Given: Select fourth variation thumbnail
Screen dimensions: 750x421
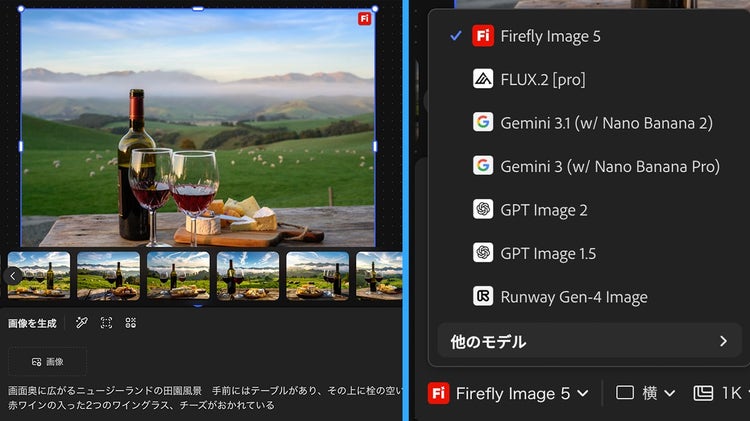Looking at the screenshot, I should (x=248, y=276).
